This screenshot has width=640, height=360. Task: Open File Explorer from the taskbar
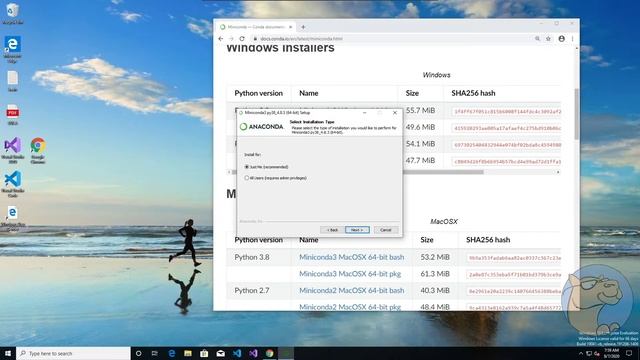[x=188, y=353]
